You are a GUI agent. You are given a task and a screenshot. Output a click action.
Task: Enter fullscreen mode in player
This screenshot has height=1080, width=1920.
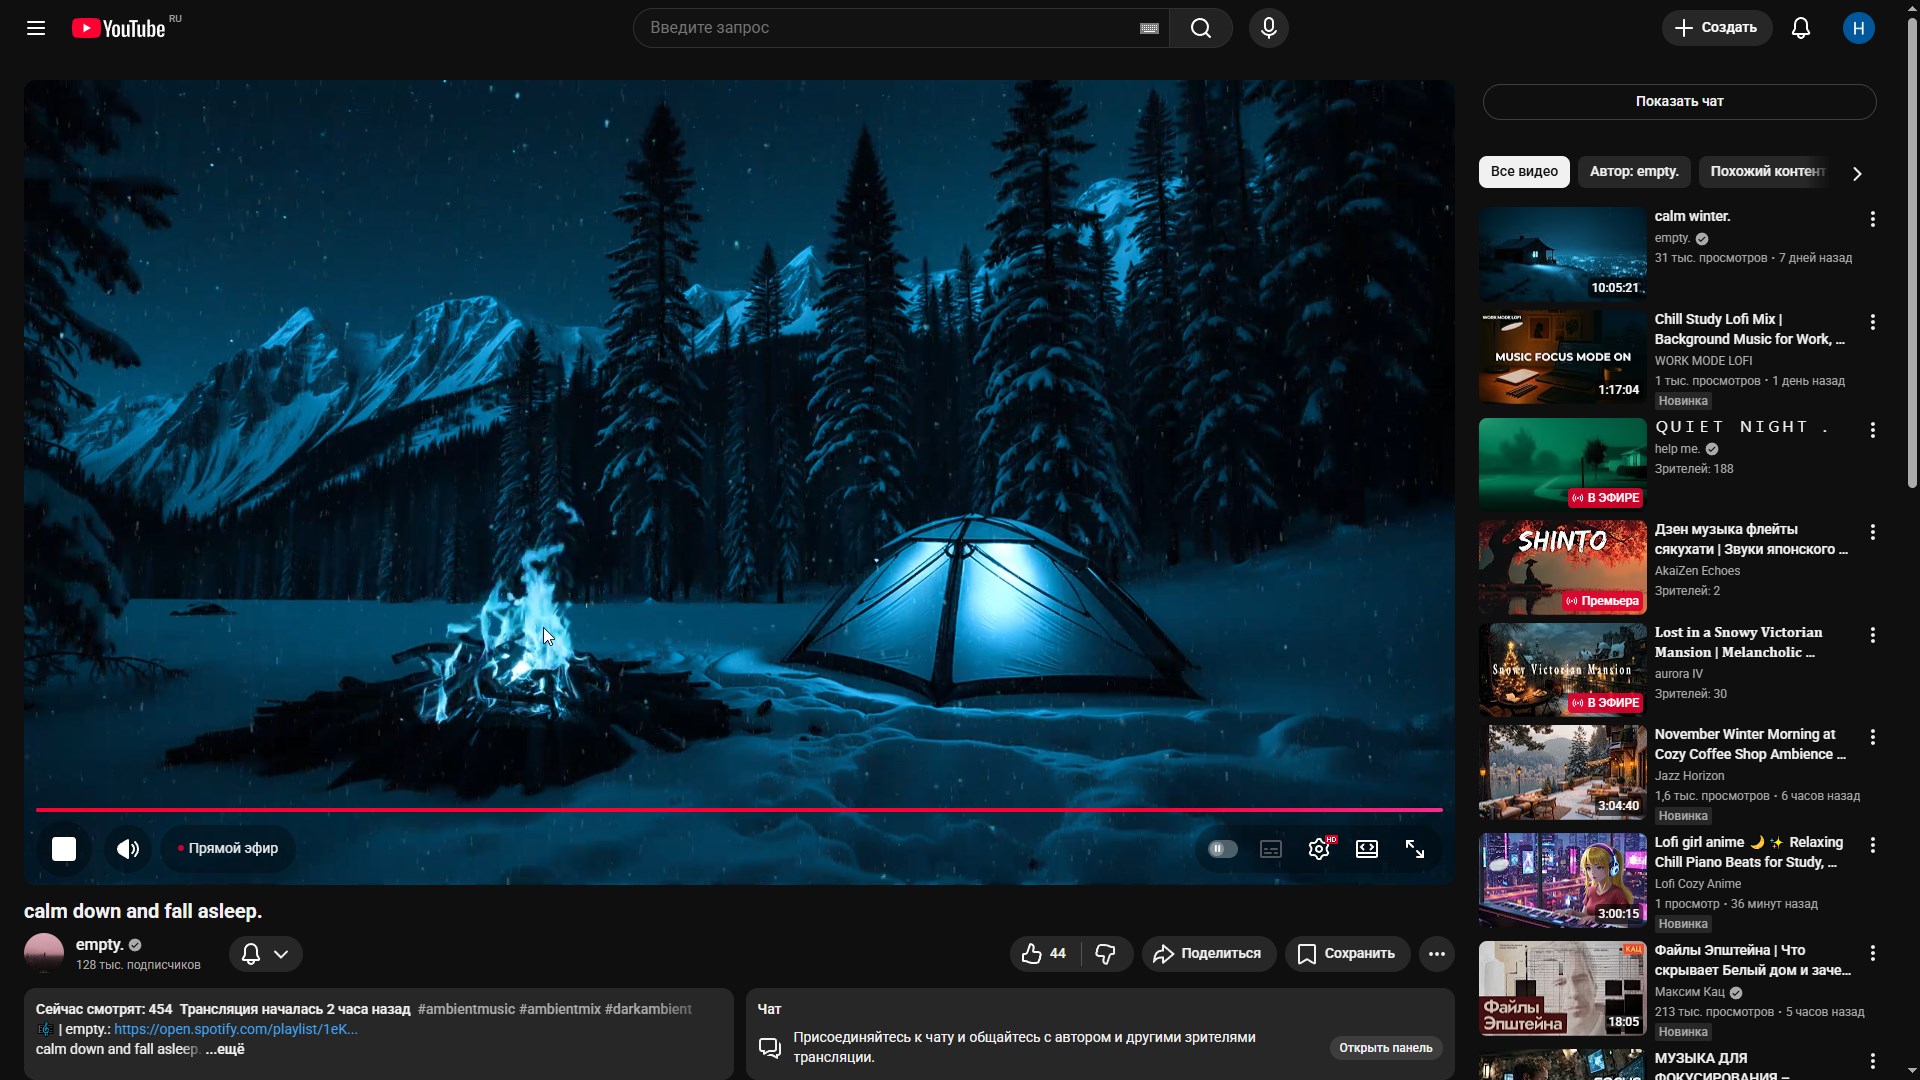(1415, 849)
